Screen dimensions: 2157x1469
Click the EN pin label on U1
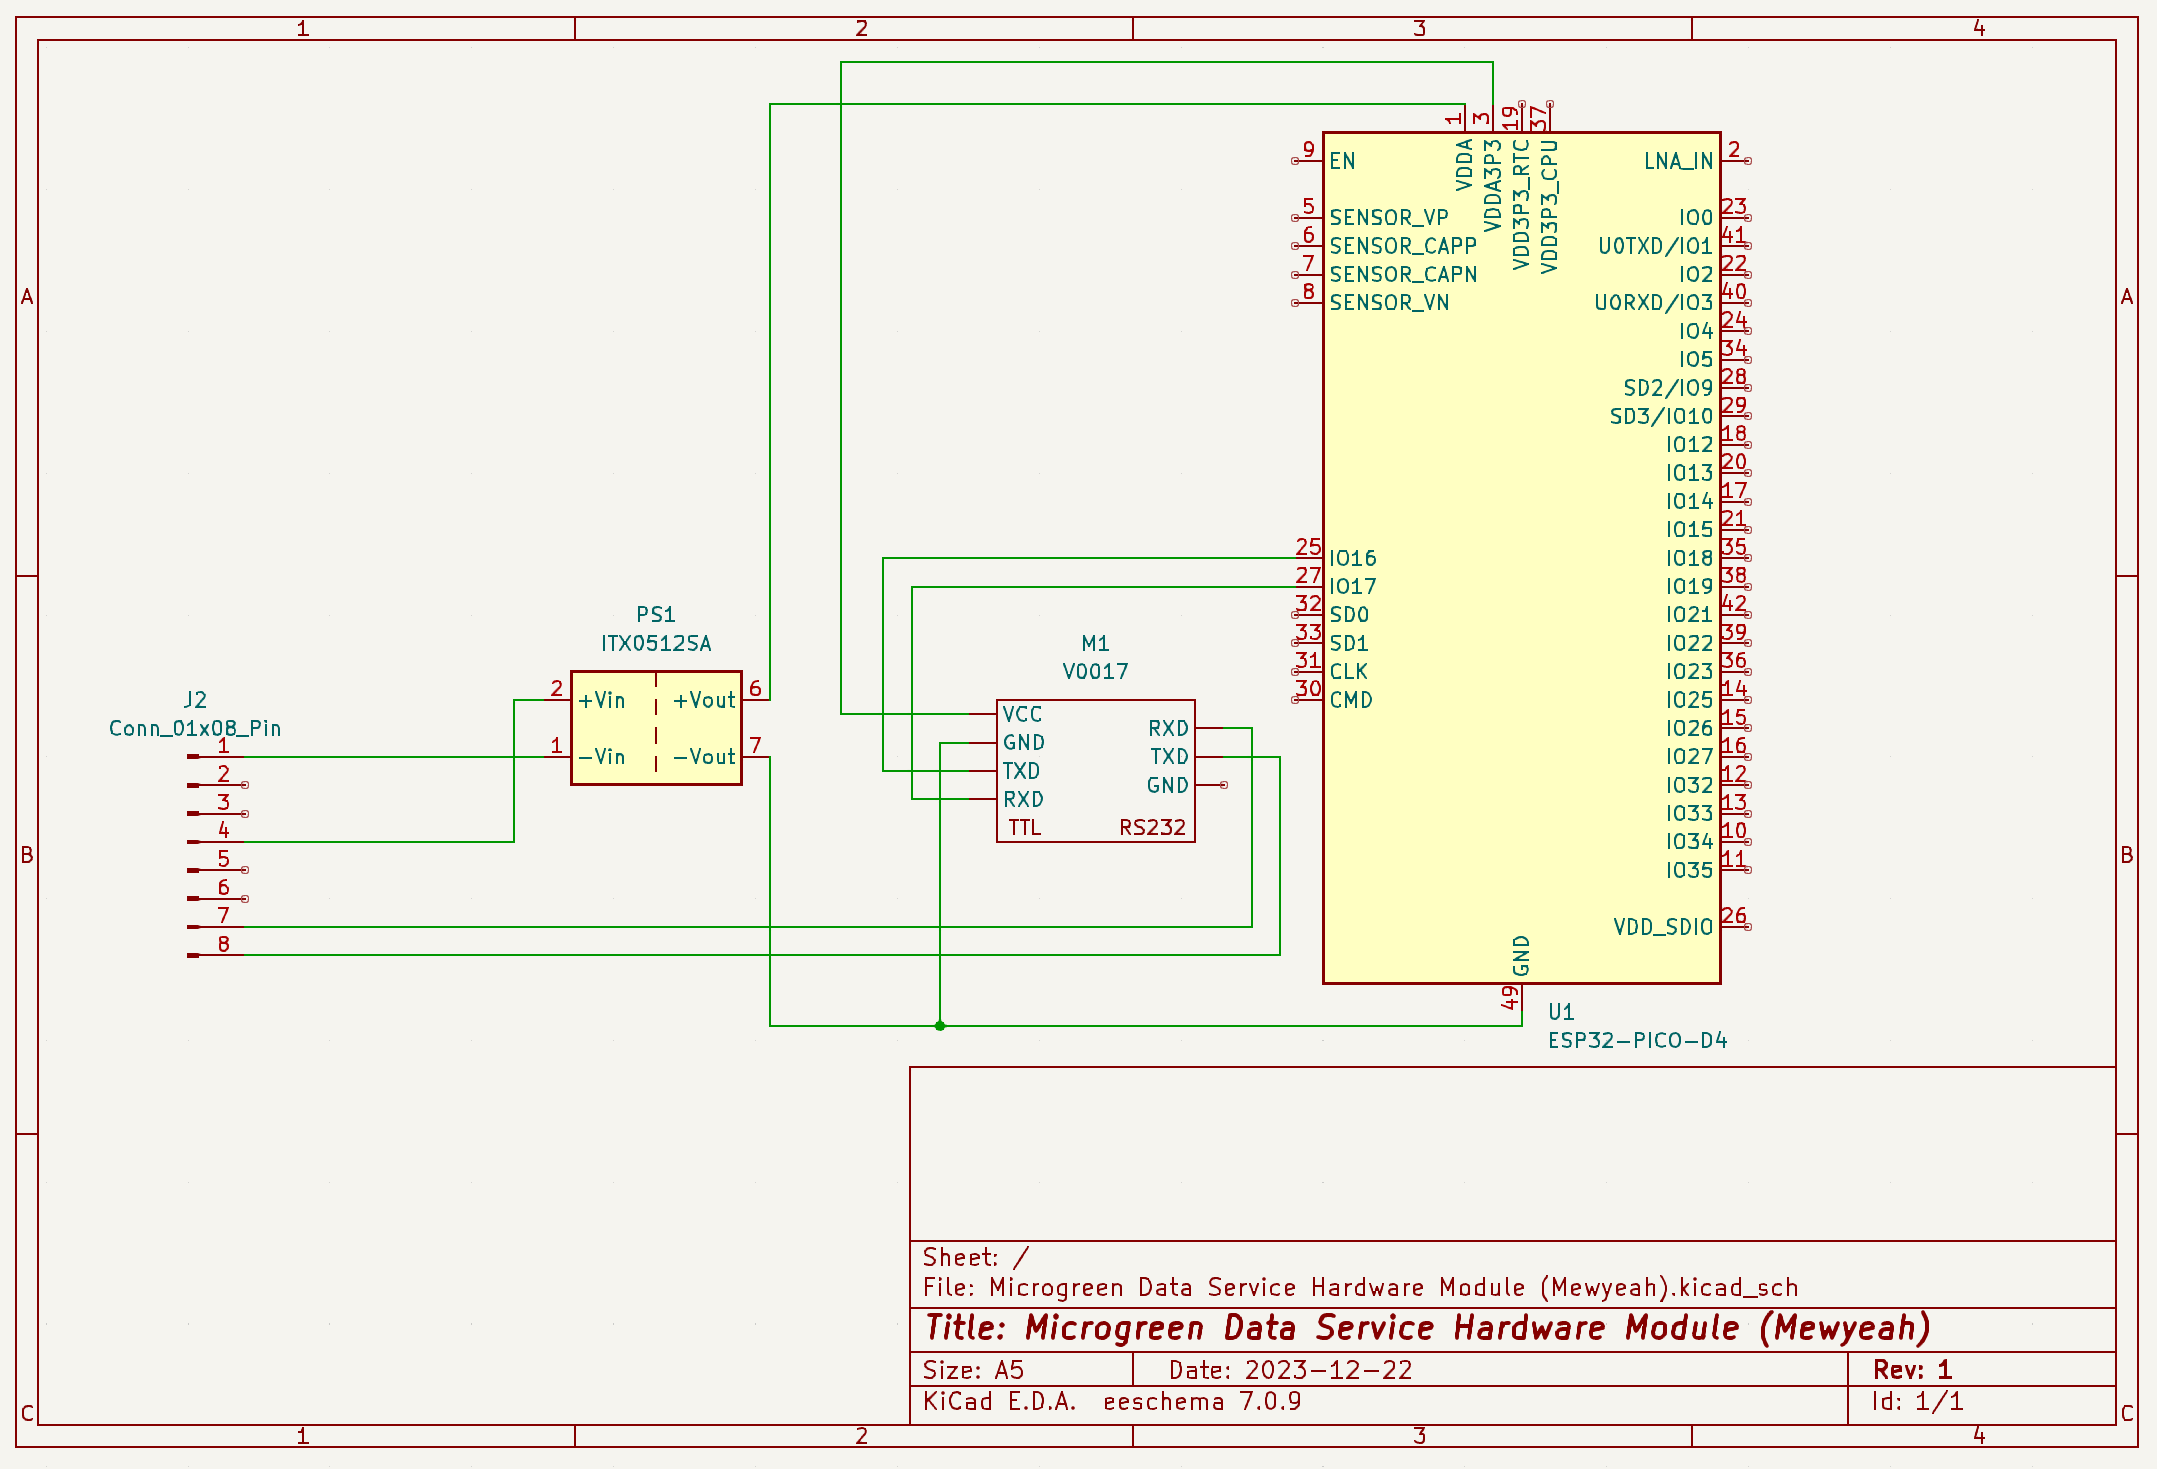click(1342, 161)
